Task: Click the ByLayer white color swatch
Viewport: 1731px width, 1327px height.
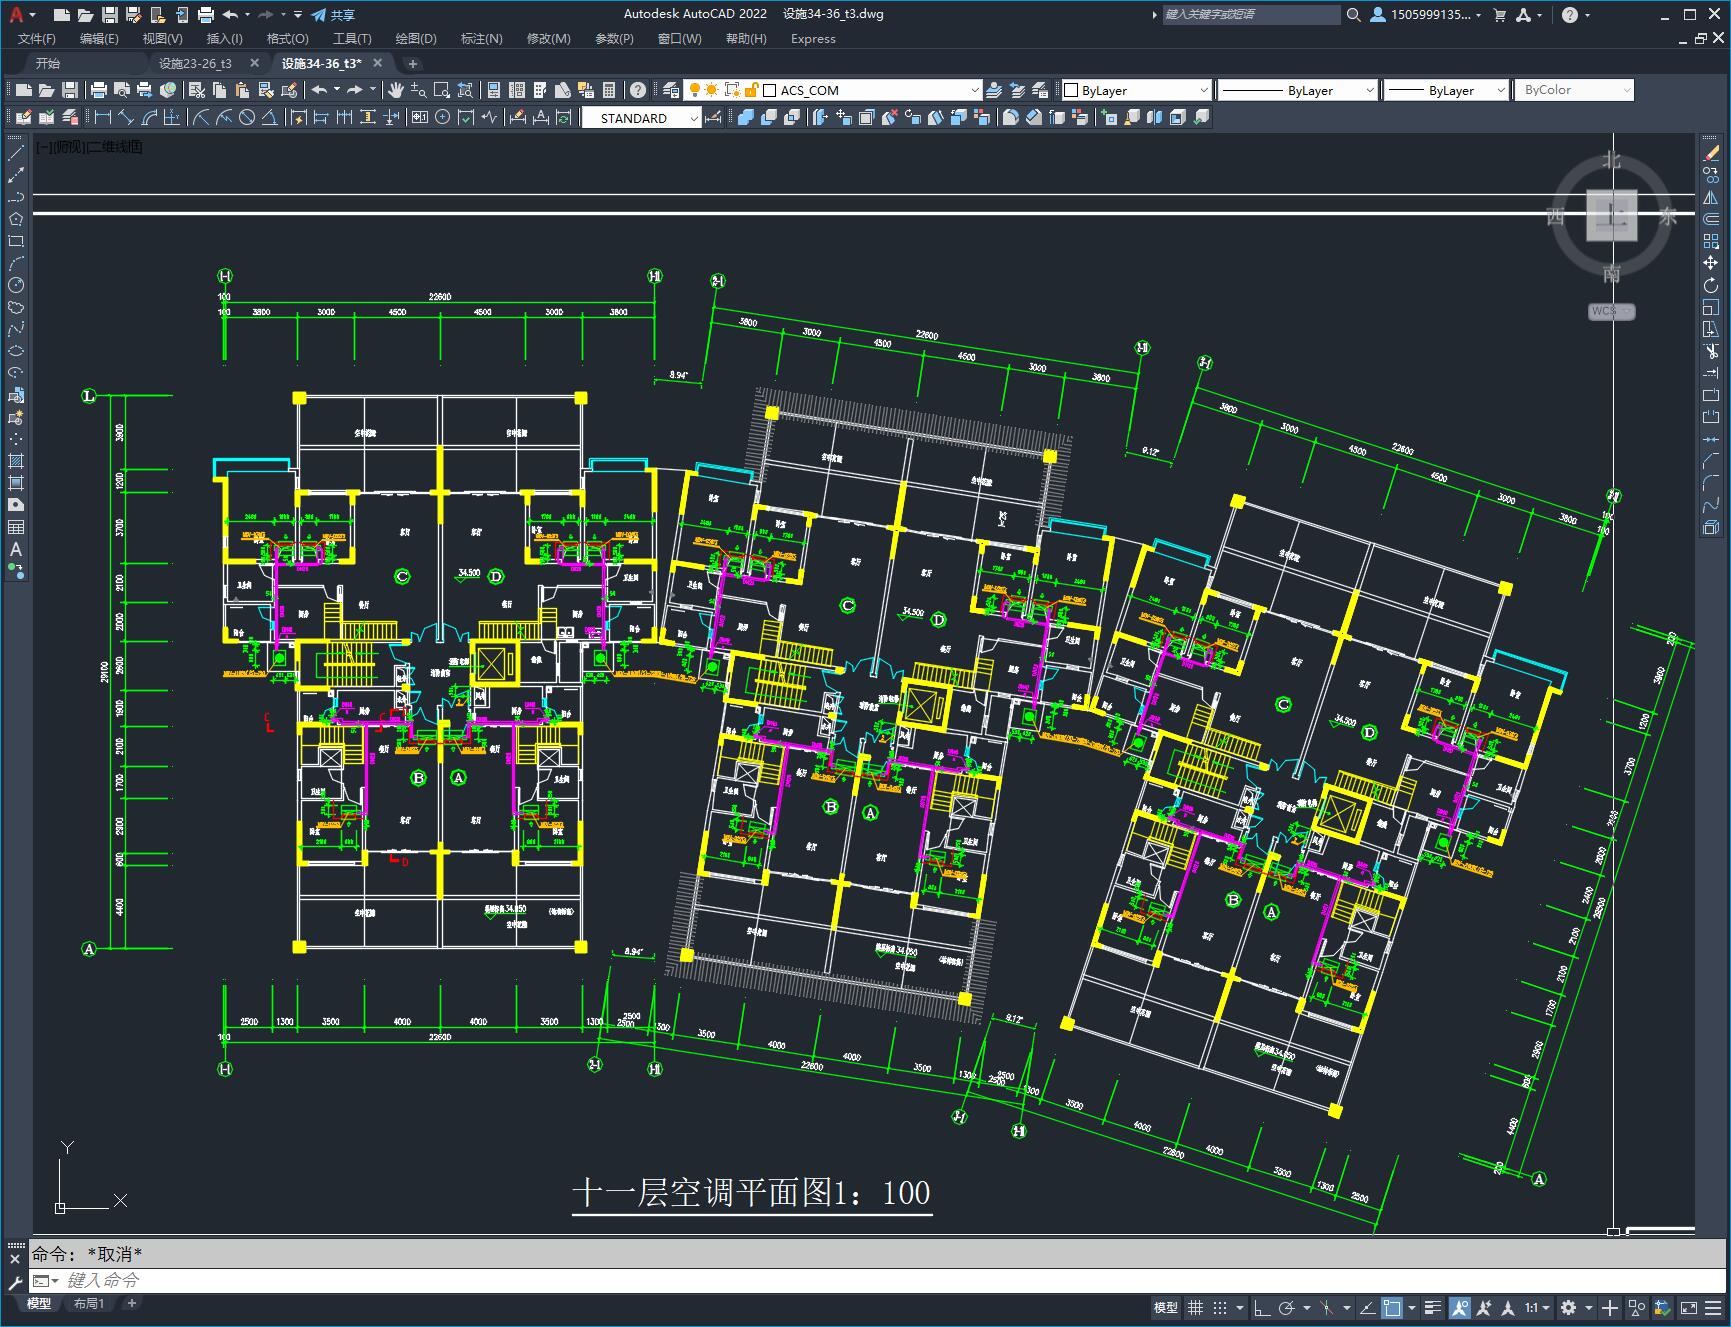Action: 1069,90
